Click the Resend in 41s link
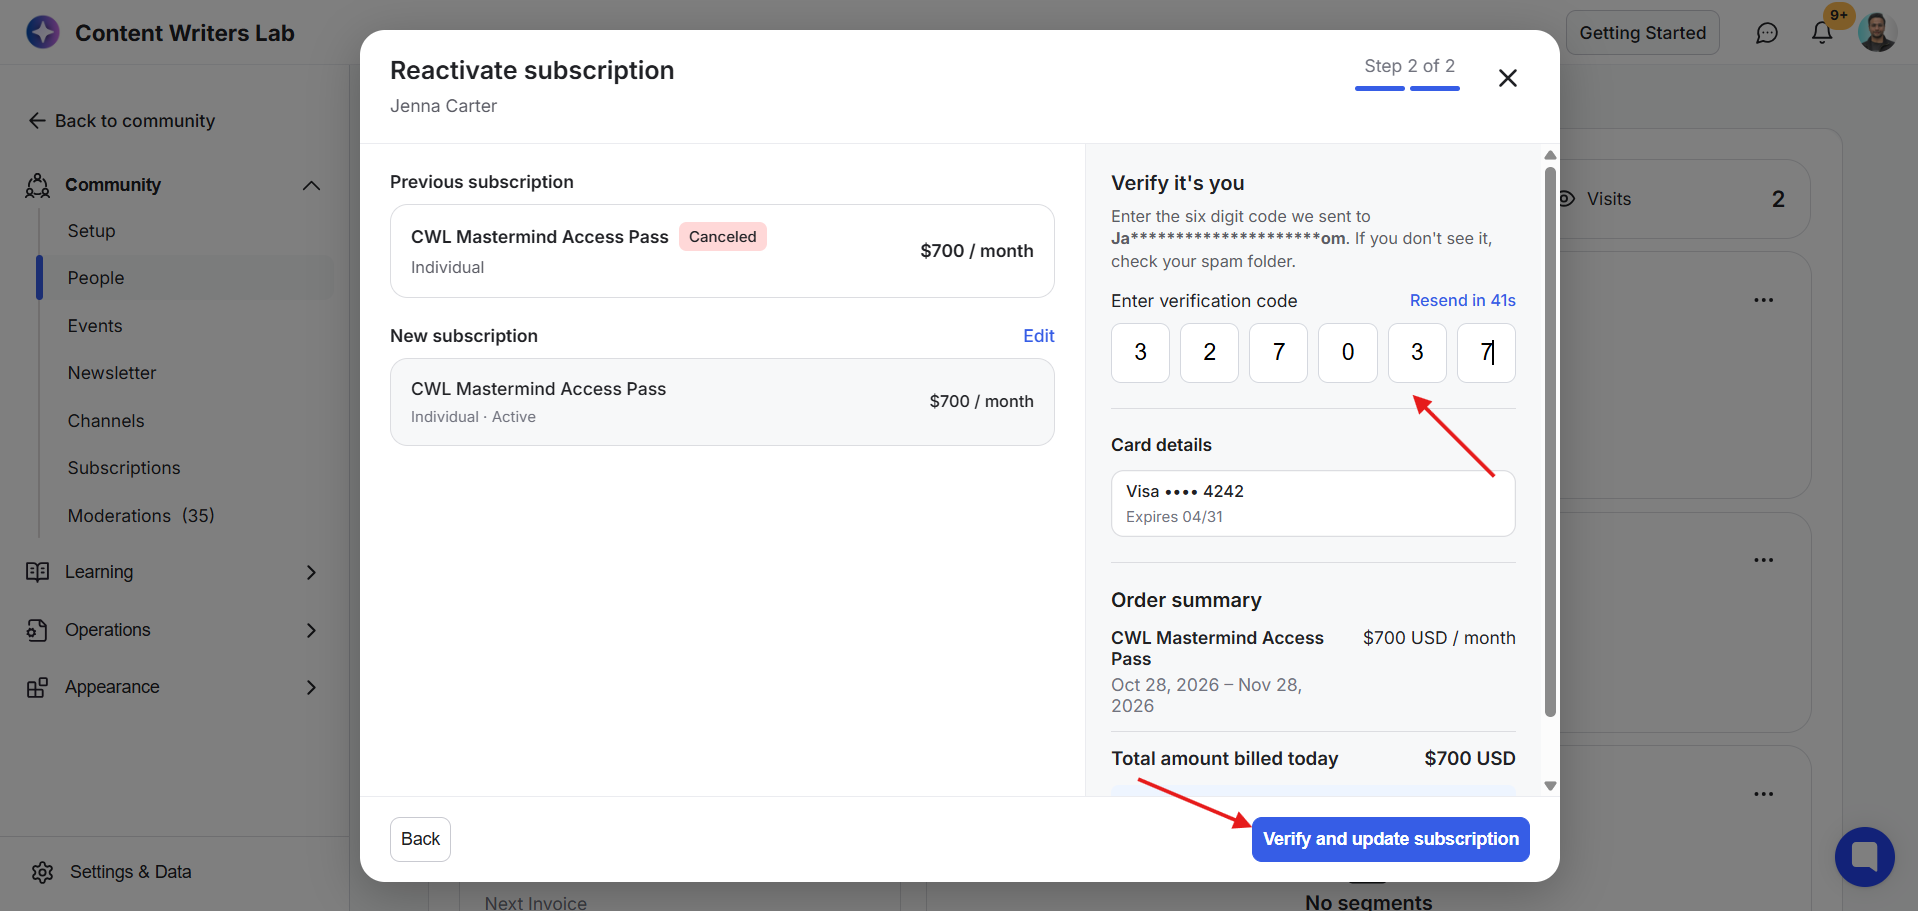1918x911 pixels. pos(1463,300)
